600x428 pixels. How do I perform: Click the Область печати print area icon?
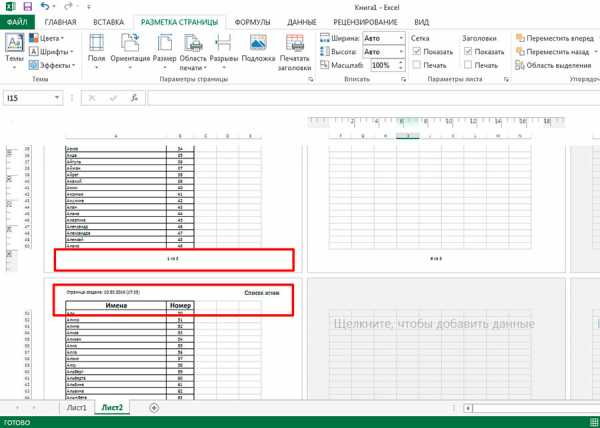click(x=193, y=42)
